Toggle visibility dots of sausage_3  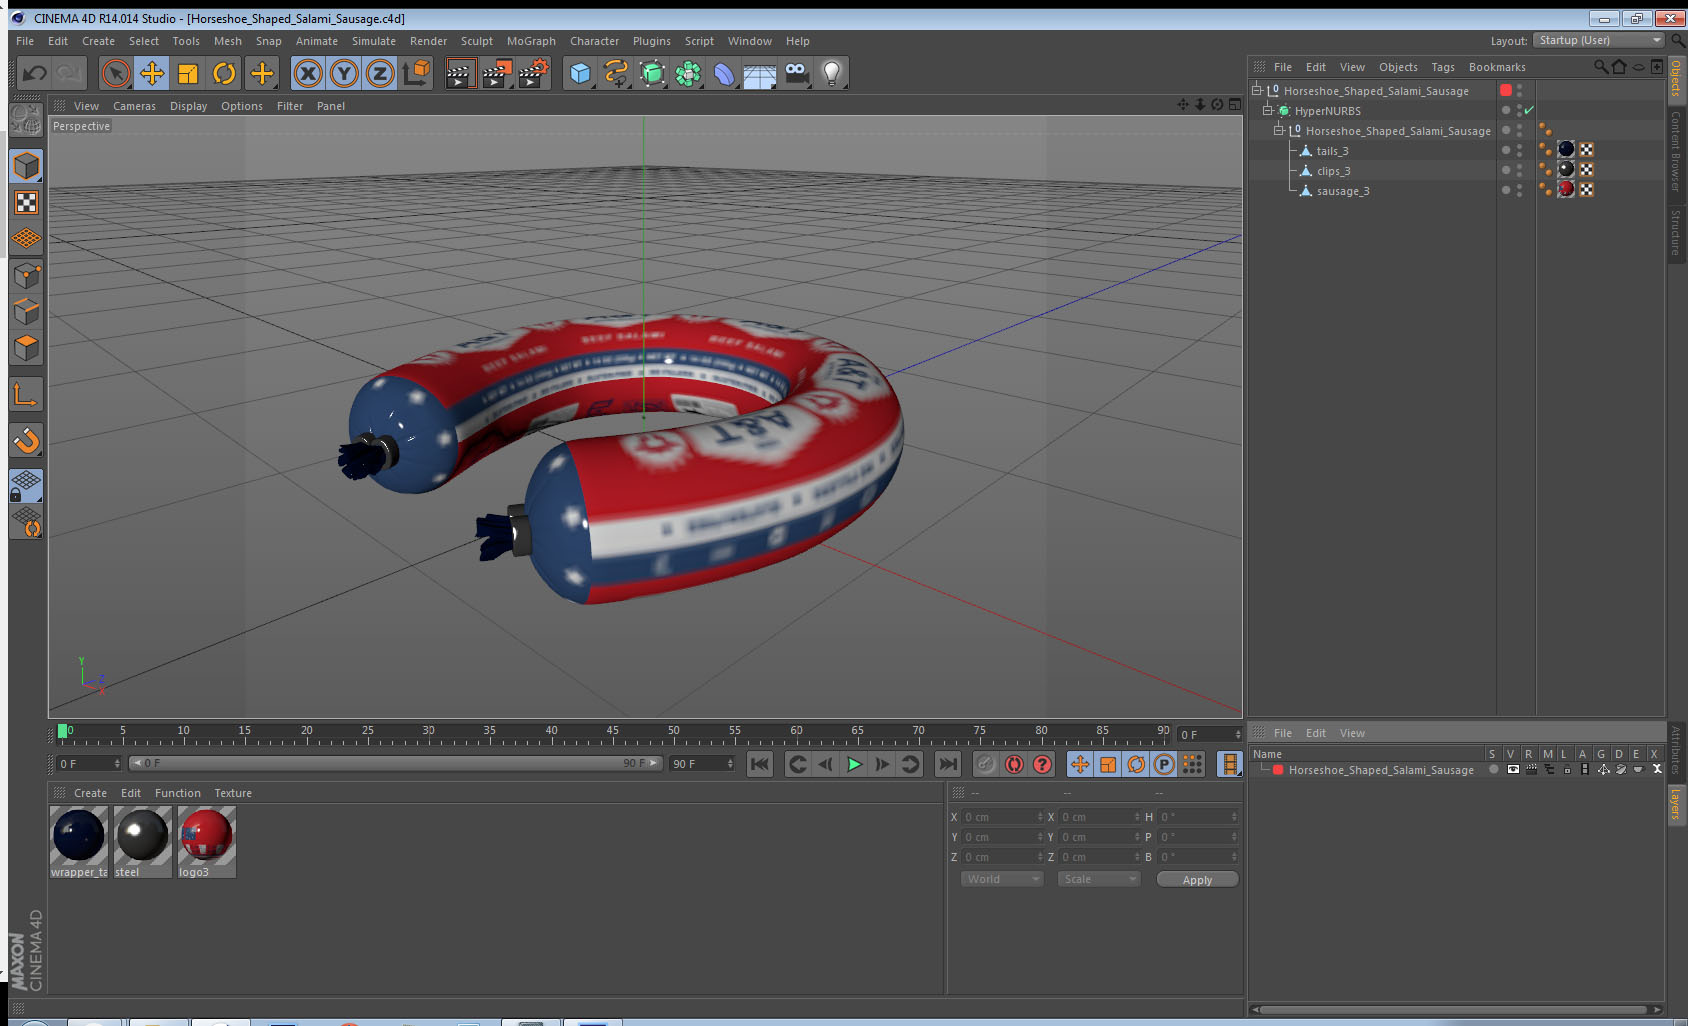(1519, 190)
